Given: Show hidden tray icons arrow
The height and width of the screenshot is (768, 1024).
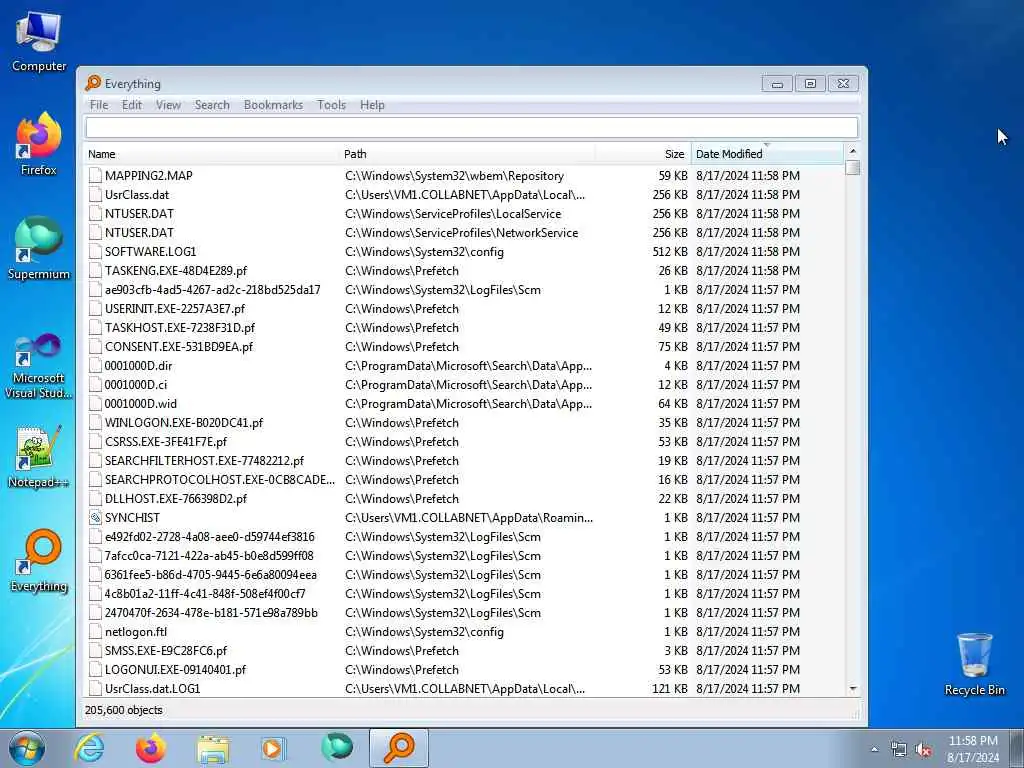Looking at the screenshot, I should coord(874,750).
